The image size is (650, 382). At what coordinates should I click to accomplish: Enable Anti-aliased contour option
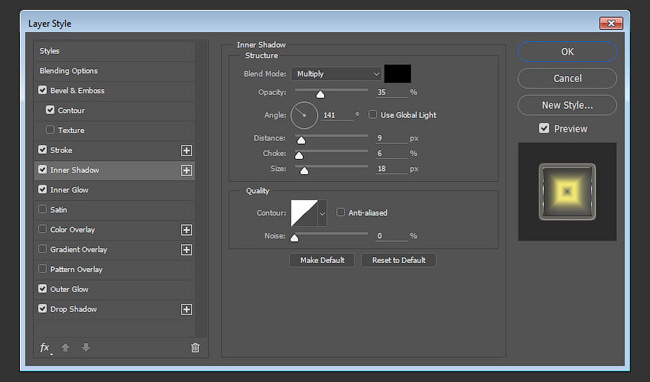click(x=340, y=213)
